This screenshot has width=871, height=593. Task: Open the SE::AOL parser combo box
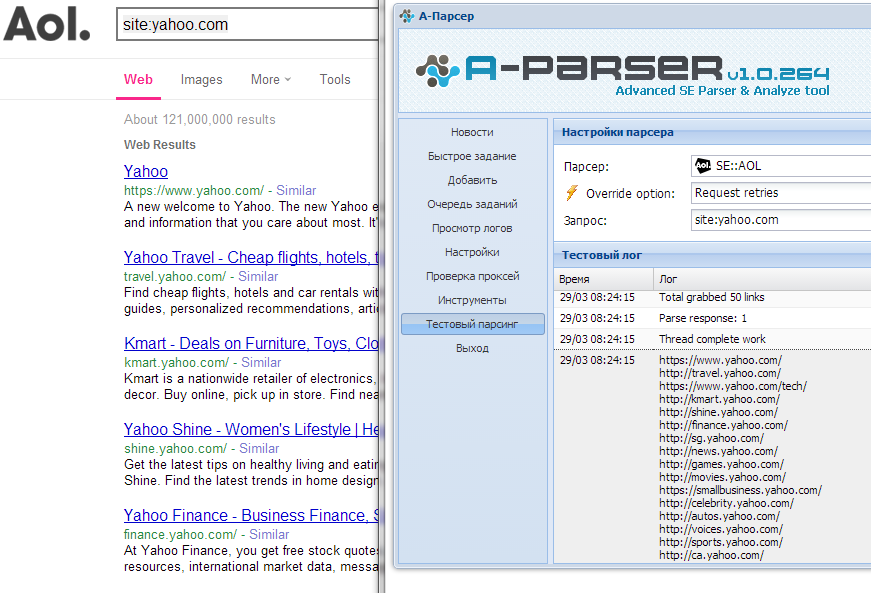781,165
